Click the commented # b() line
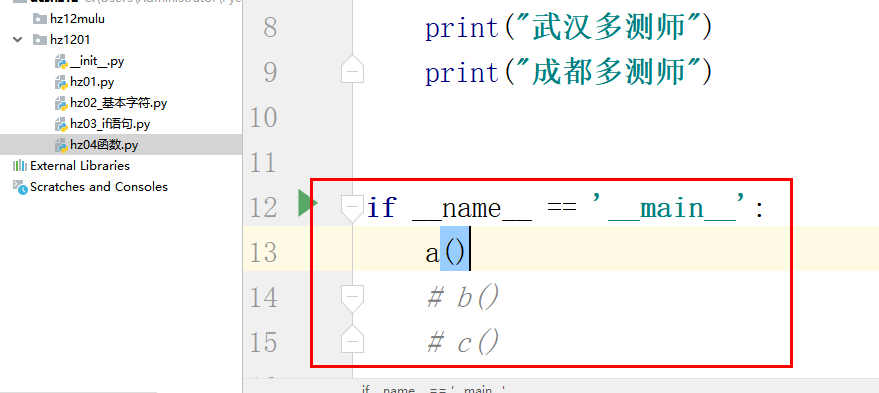 point(462,298)
